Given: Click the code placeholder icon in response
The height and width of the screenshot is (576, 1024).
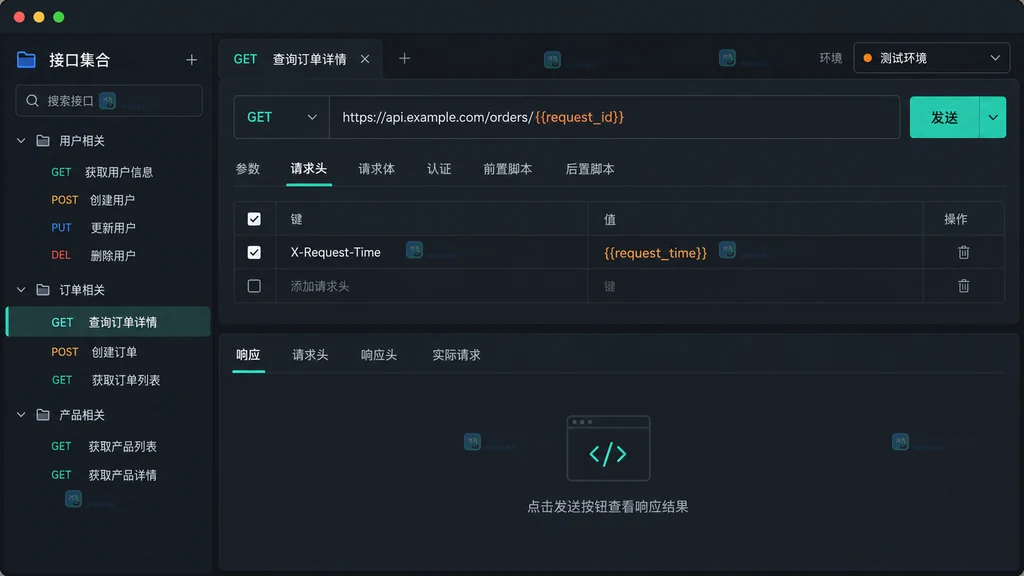Looking at the screenshot, I should click(608, 448).
